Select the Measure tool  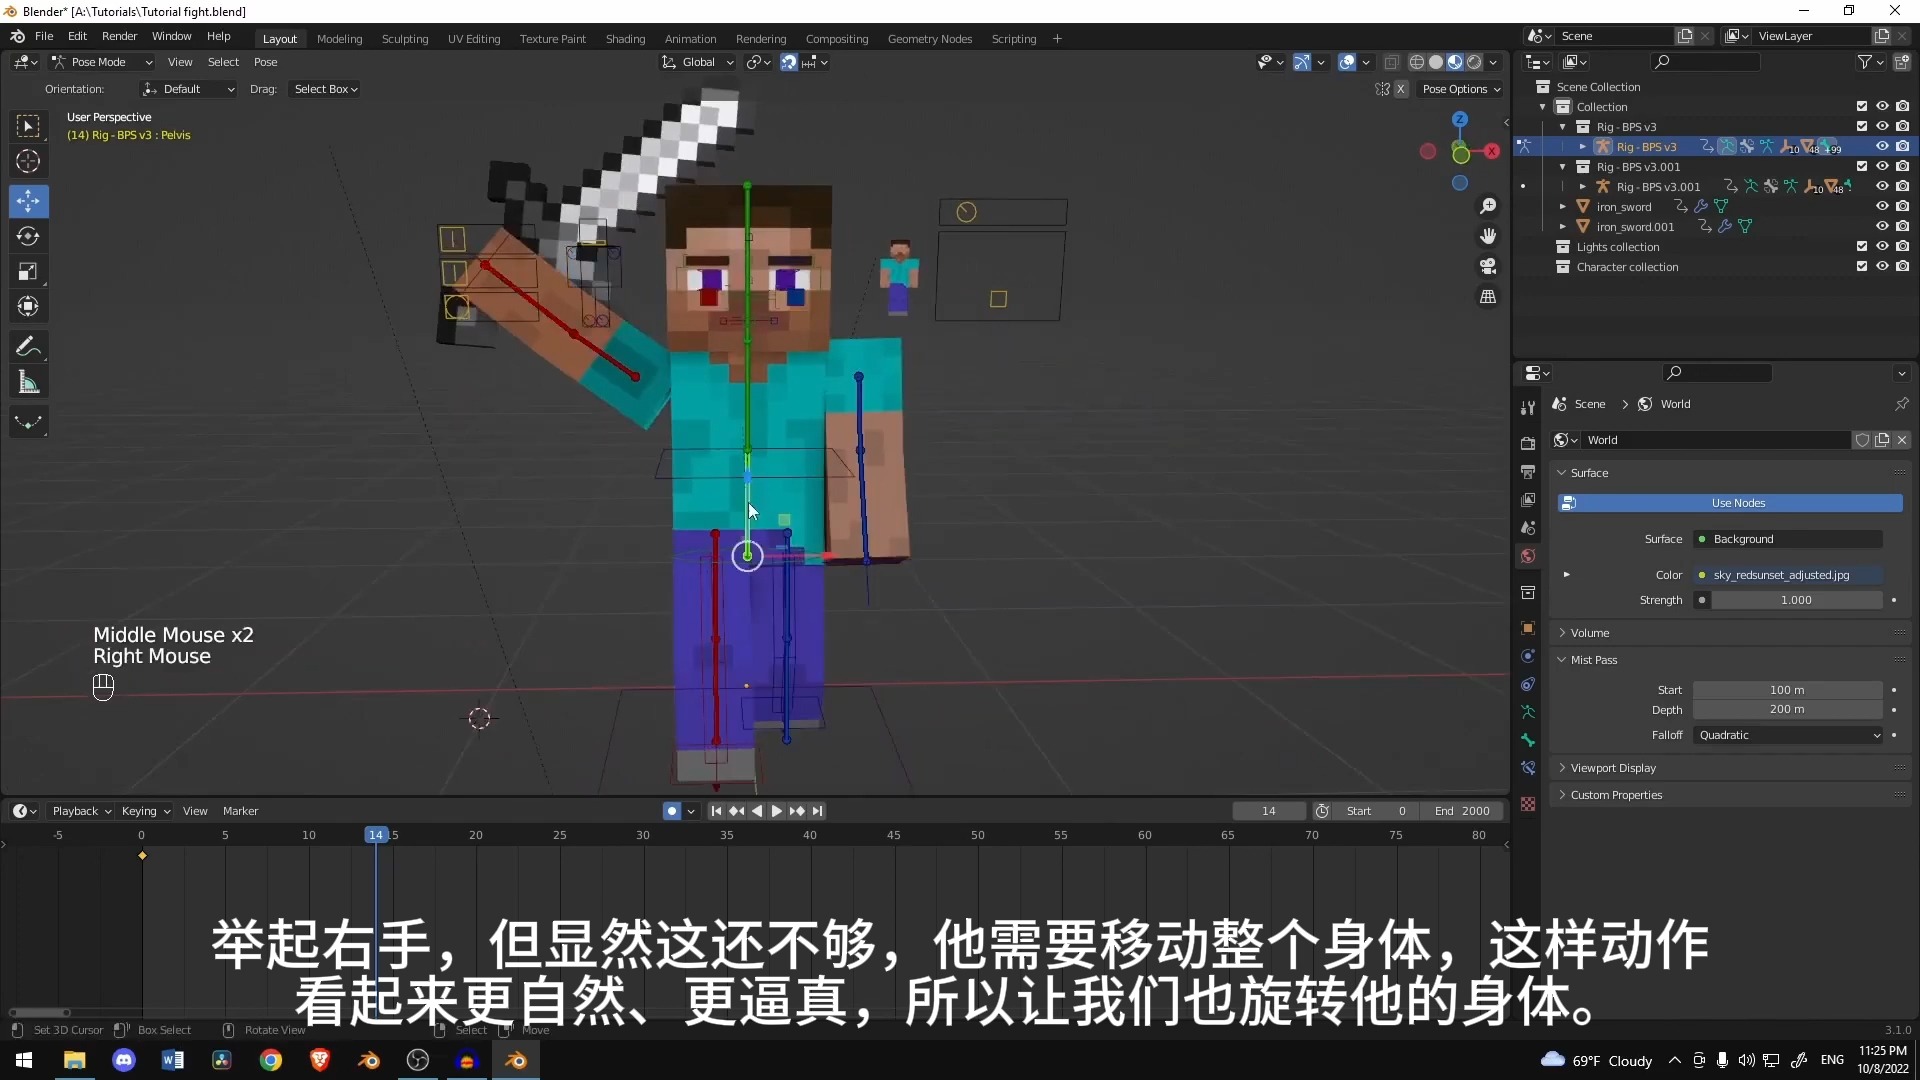pos(28,381)
